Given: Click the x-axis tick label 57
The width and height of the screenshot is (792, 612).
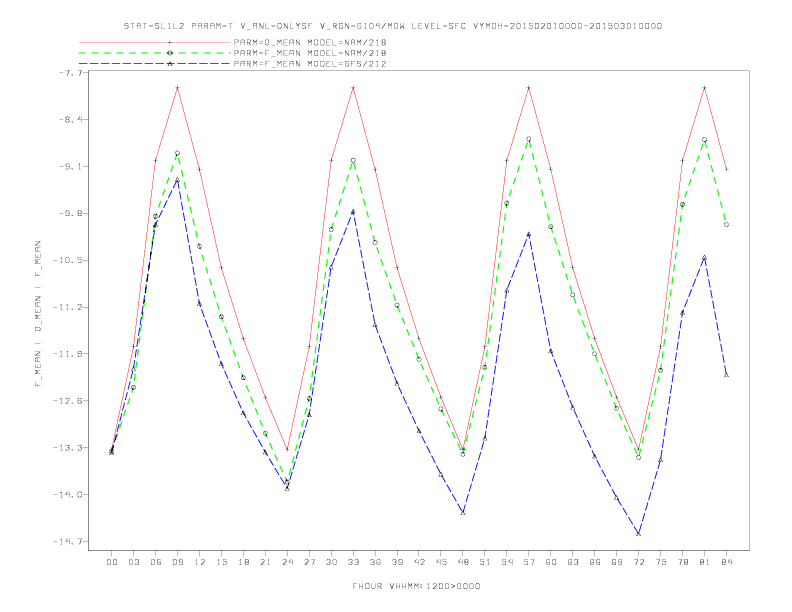Looking at the screenshot, I should (529, 562).
